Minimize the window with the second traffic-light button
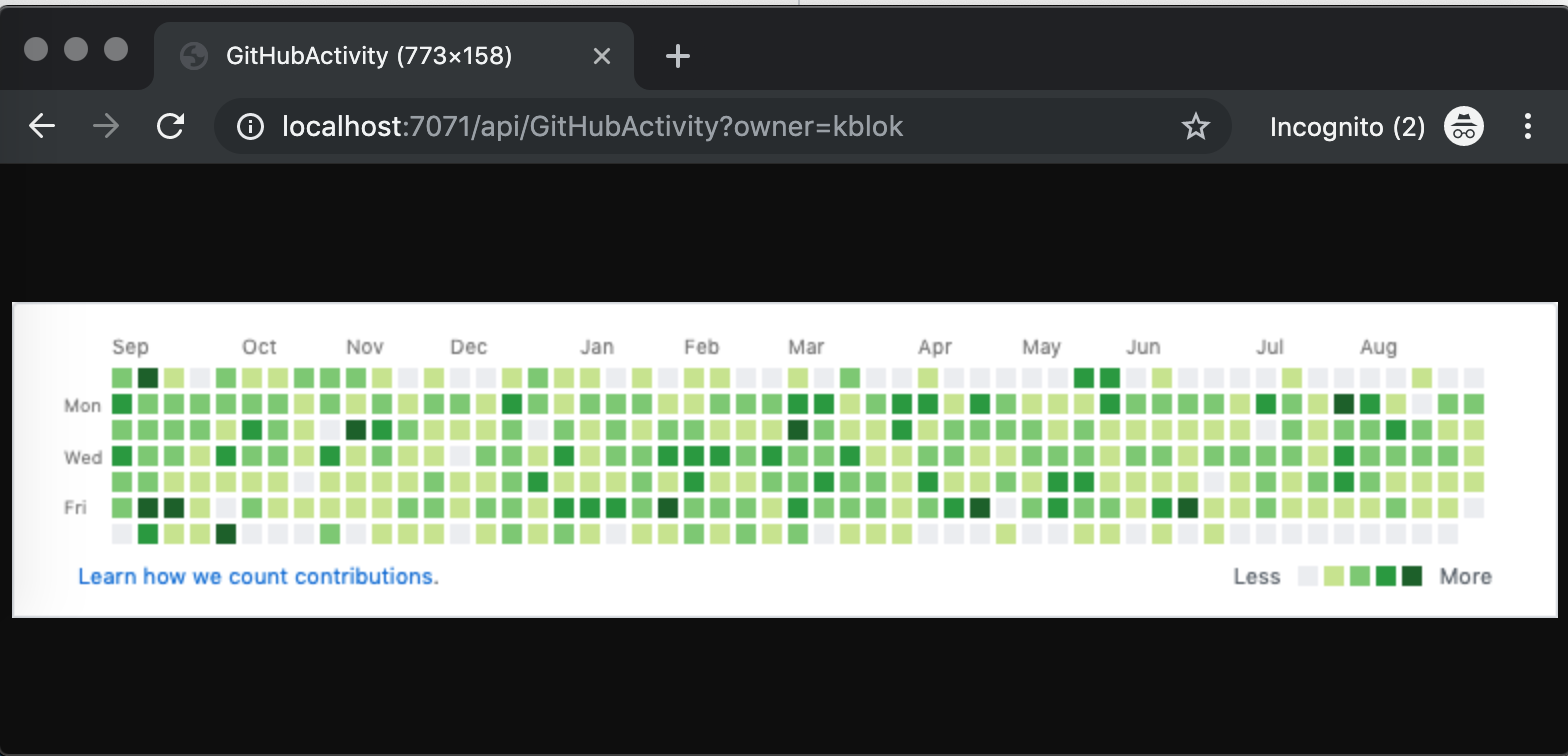The image size is (1568, 756). (76, 48)
